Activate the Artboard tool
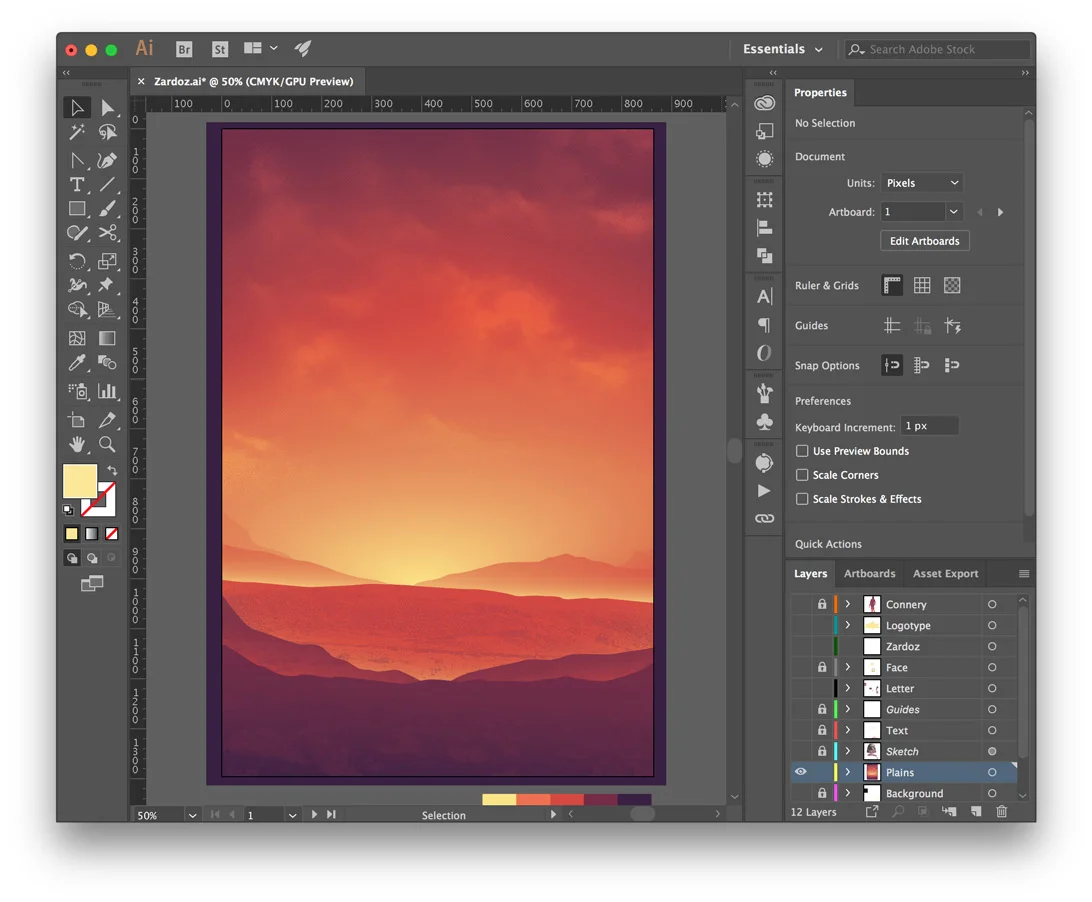 pyautogui.click(x=77, y=420)
